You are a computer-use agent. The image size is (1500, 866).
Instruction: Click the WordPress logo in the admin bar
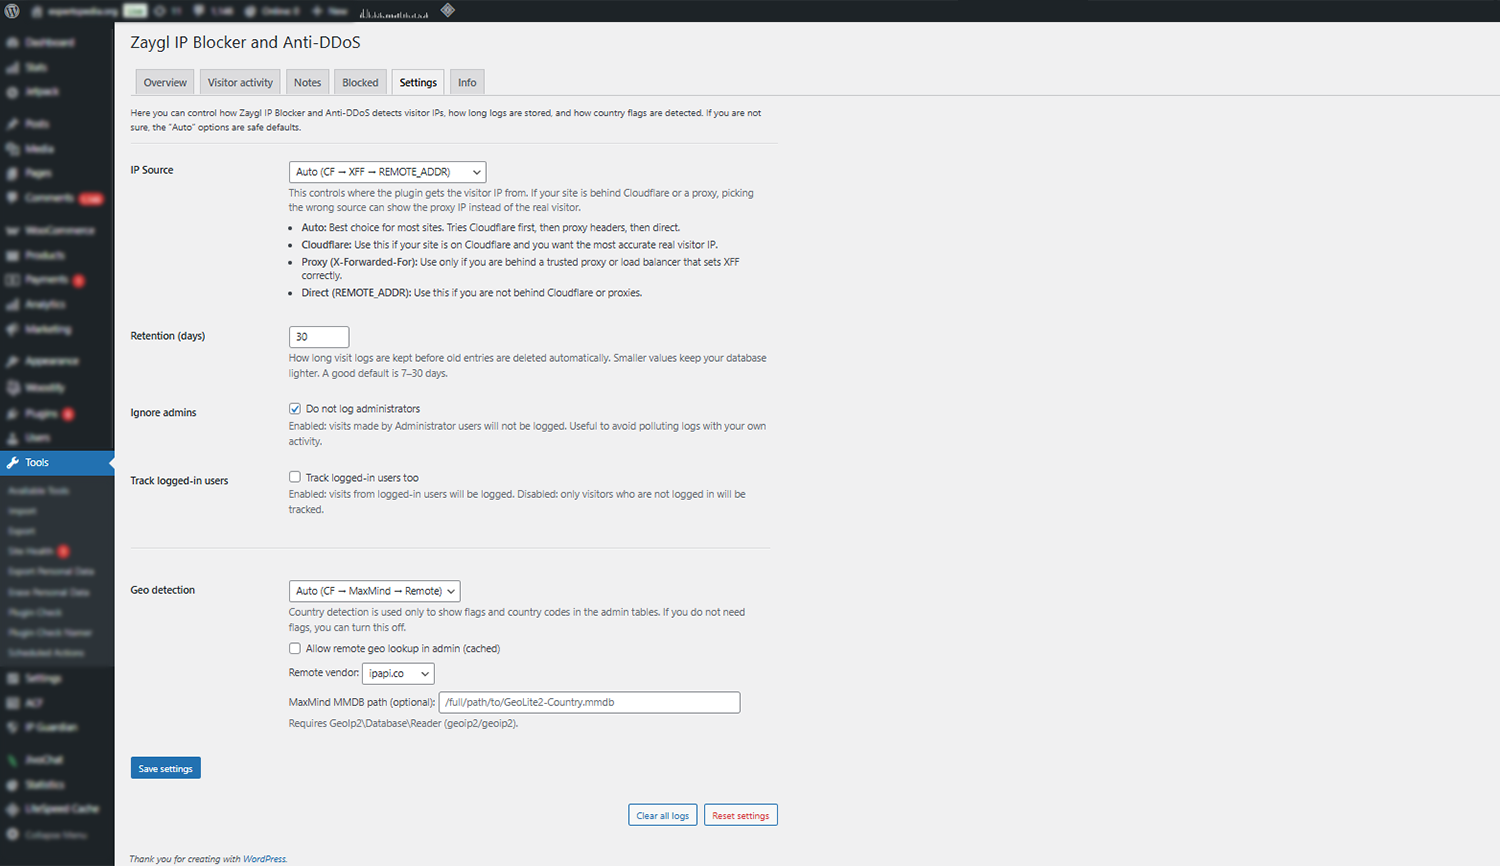point(11,11)
